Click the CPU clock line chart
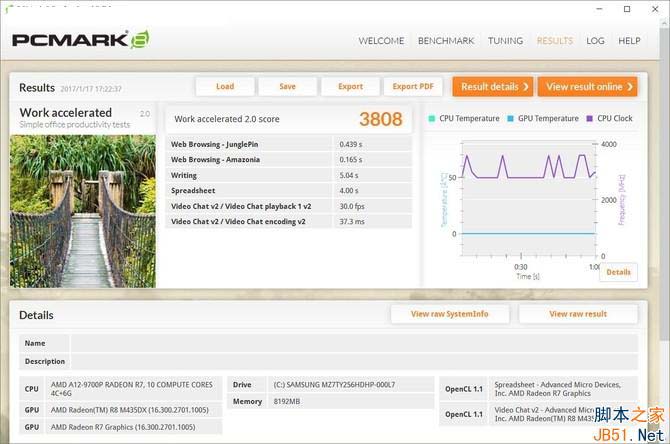The width and height of the screenshot is (670, 444). (529, 198)
